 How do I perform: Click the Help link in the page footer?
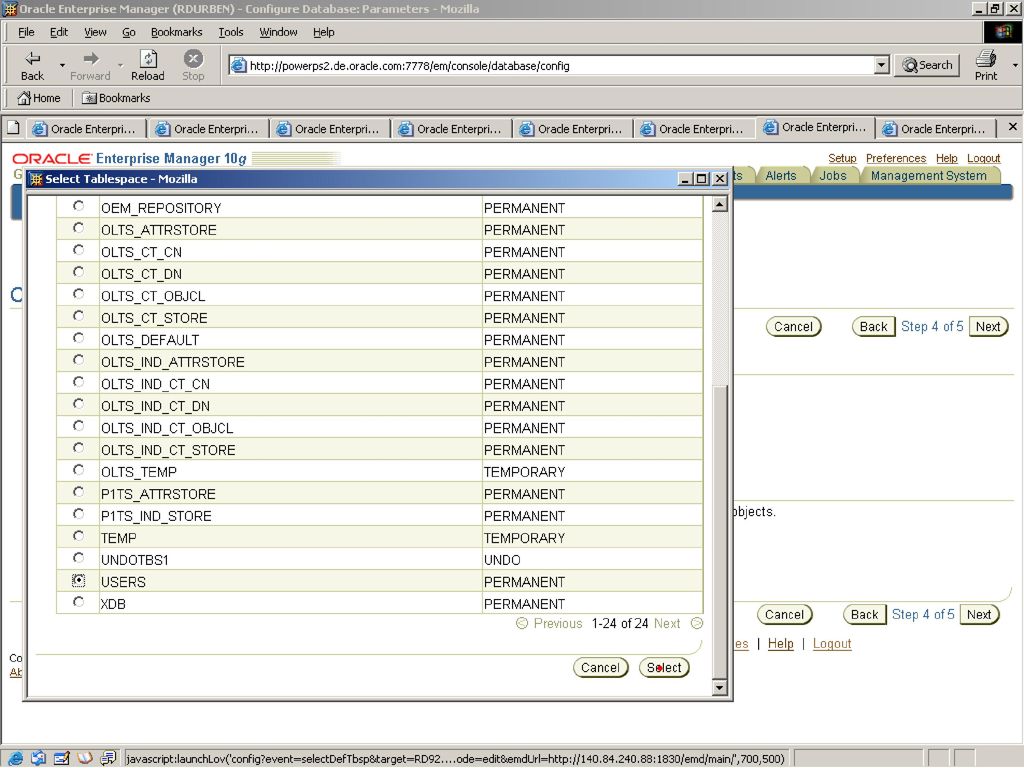pos(780,643)
